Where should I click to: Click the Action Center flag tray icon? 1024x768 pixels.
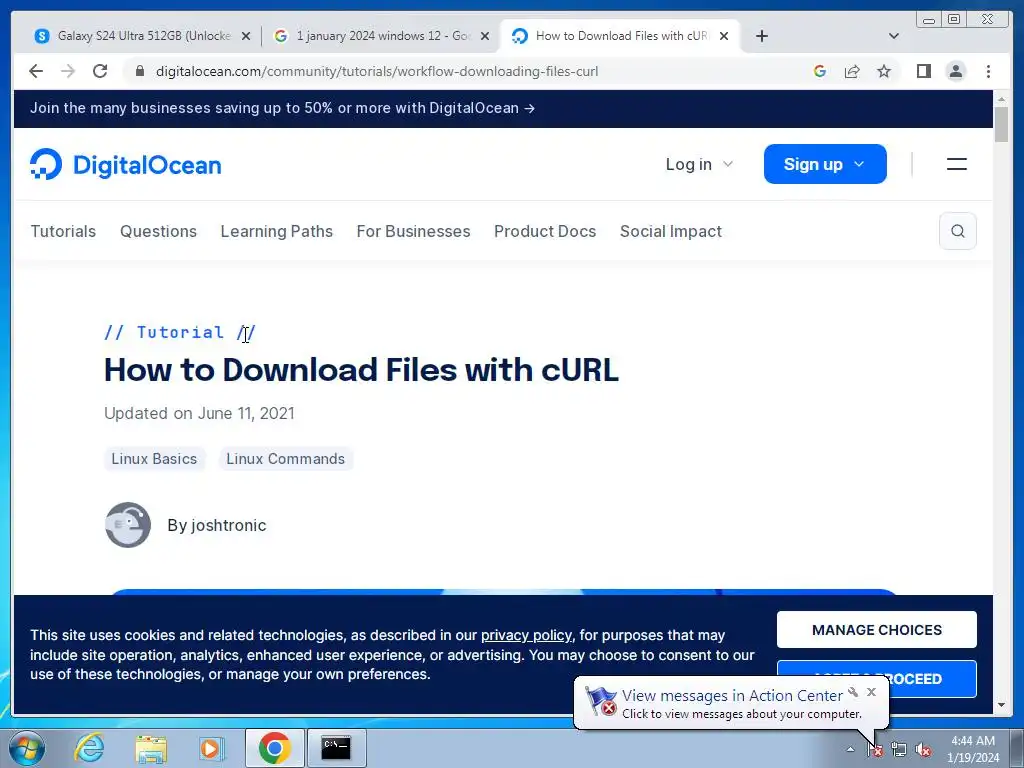point(875,750)
